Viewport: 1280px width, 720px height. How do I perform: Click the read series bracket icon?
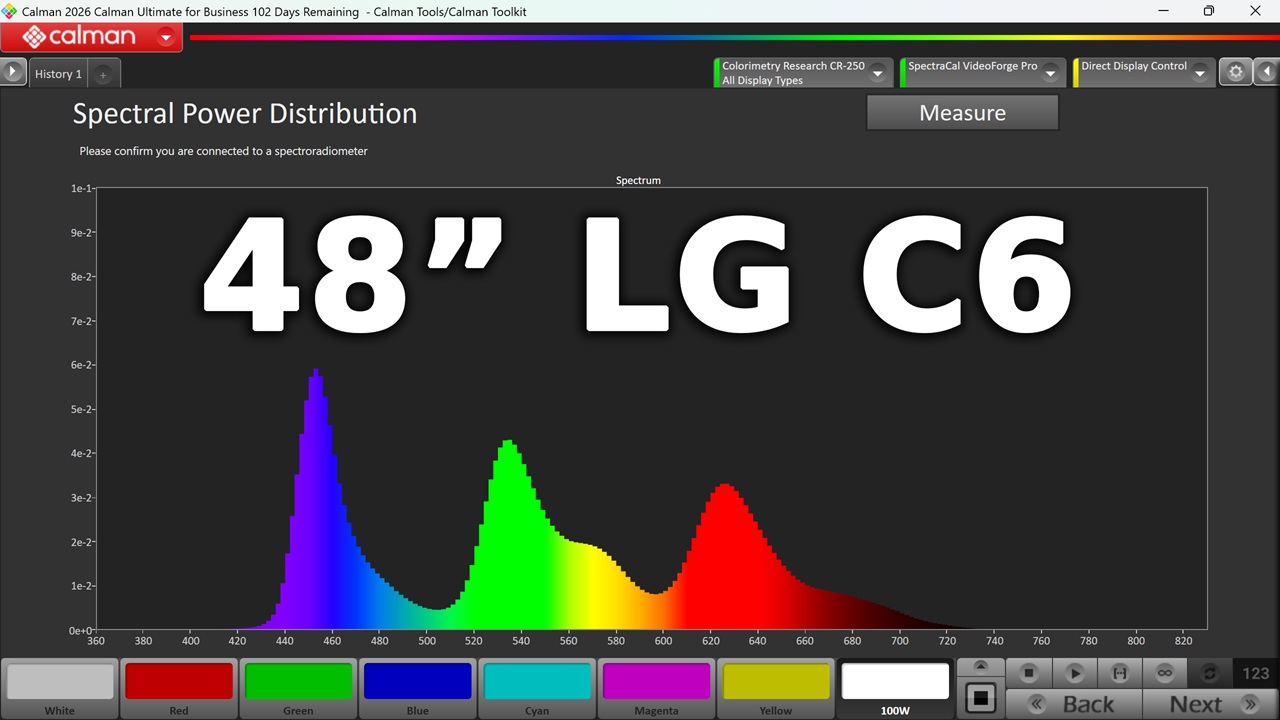pyautogui.click(x=1120, y=673)
